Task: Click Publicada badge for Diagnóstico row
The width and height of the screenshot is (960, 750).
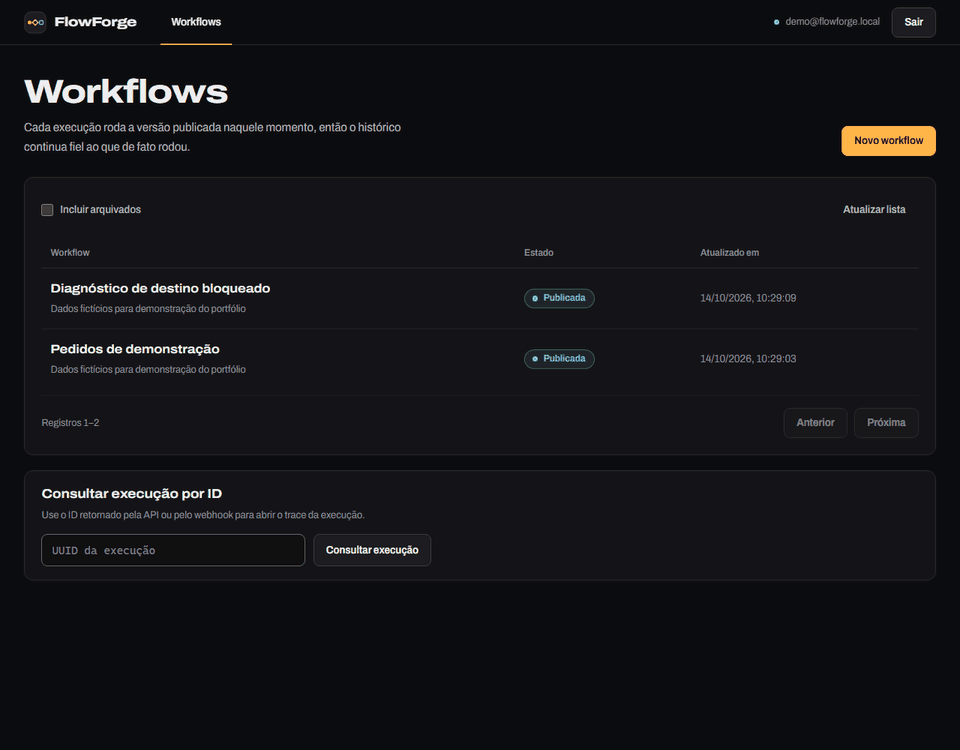Action: click(559, 298)
